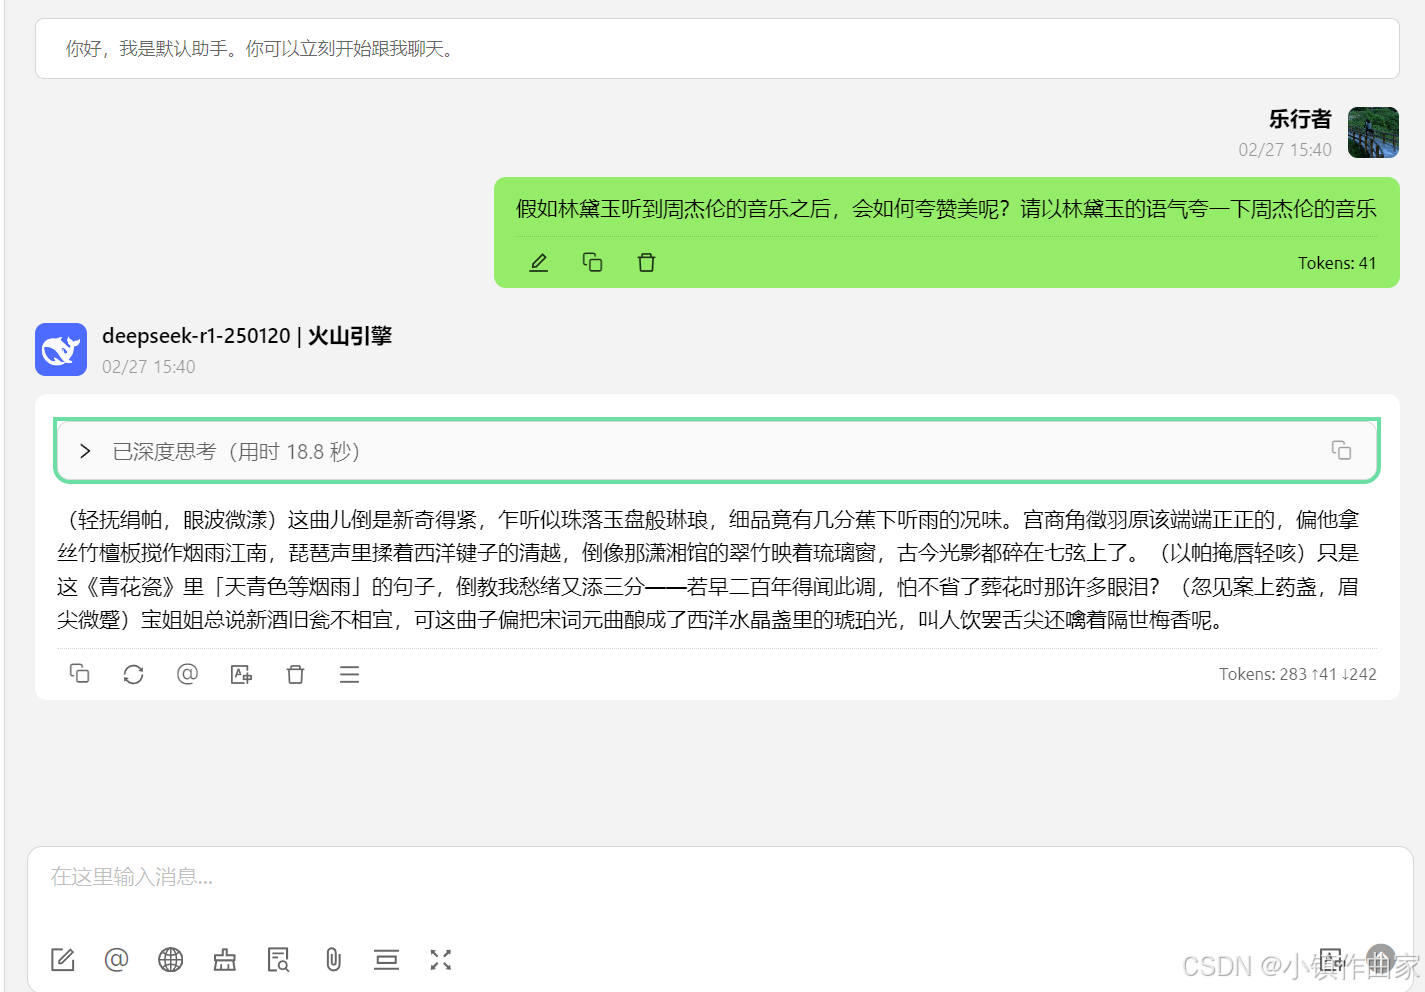Copy the green user message

click(x=592, y=262)
